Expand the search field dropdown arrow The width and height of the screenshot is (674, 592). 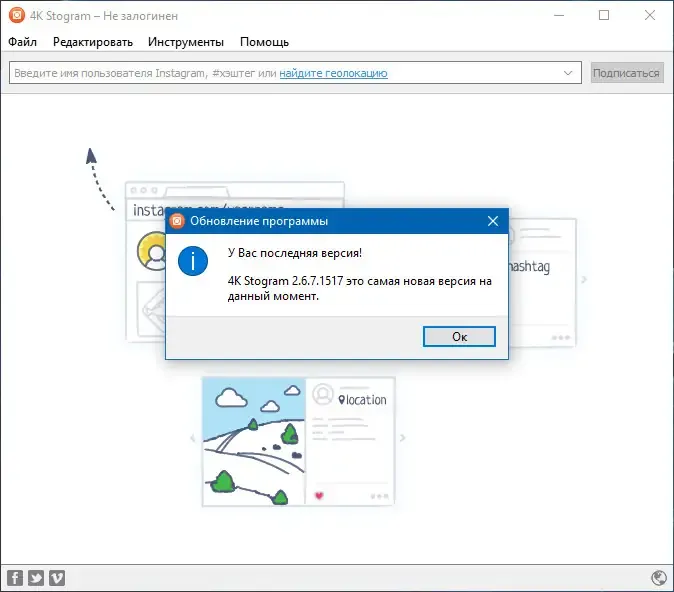coord(568,73)
